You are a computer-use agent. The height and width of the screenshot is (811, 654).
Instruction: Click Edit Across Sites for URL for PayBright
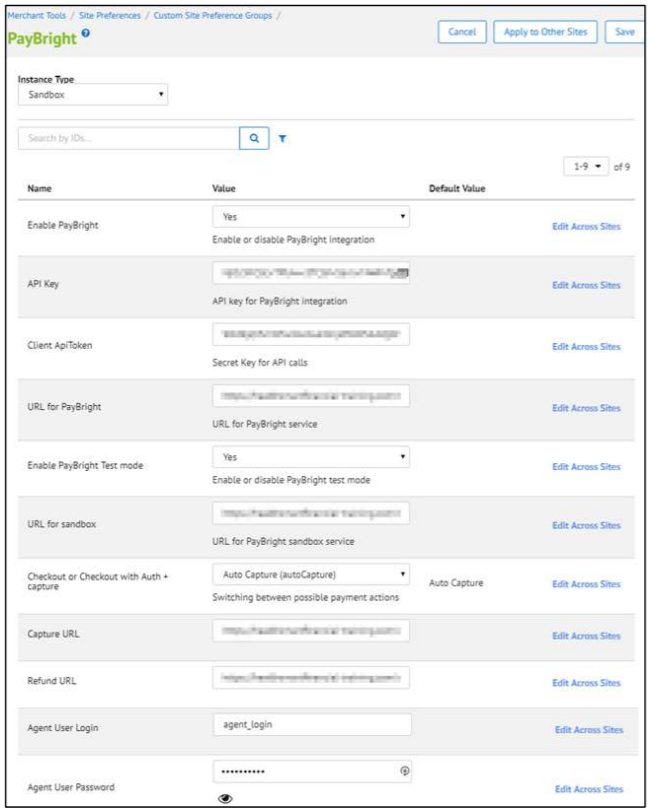[x=586, y=408]
